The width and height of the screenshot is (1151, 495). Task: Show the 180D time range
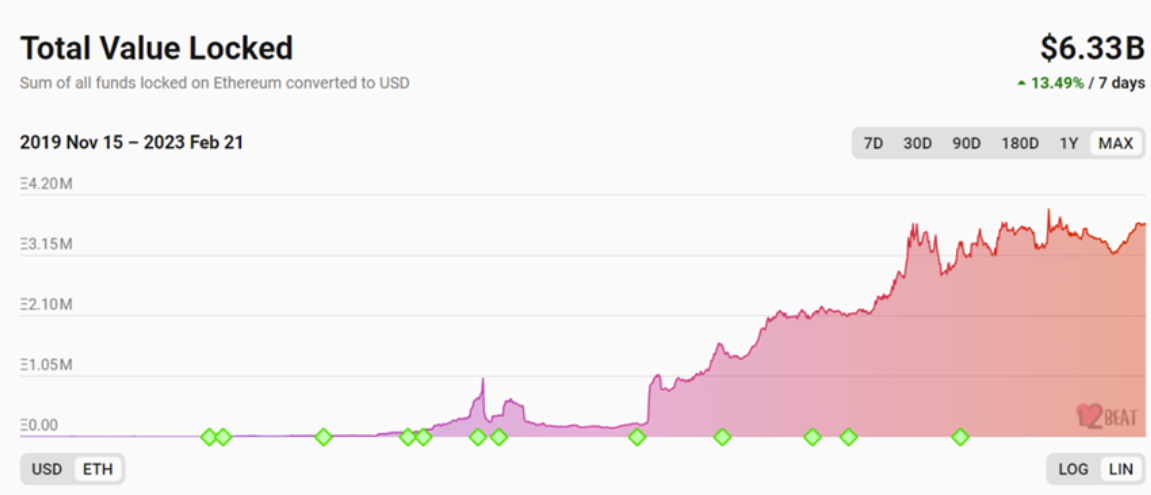(x=1020, y=143)
